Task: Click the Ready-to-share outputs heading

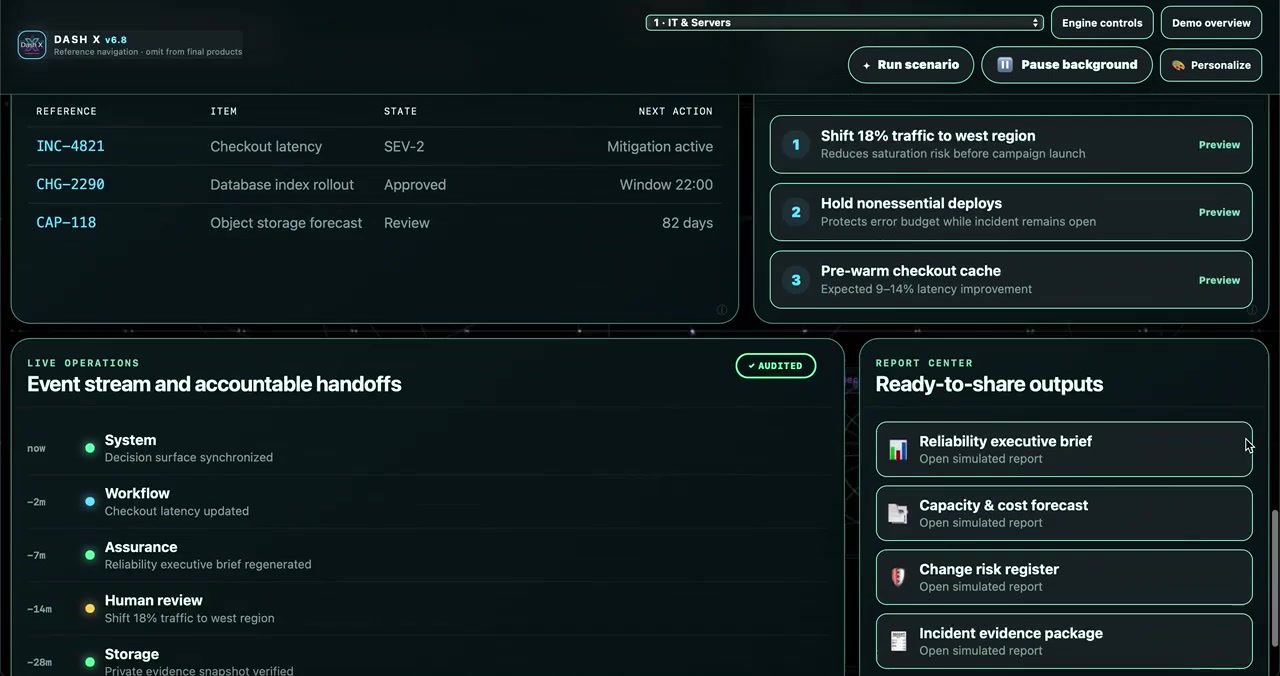Action: pyautogui.click(x=989, y=384)
